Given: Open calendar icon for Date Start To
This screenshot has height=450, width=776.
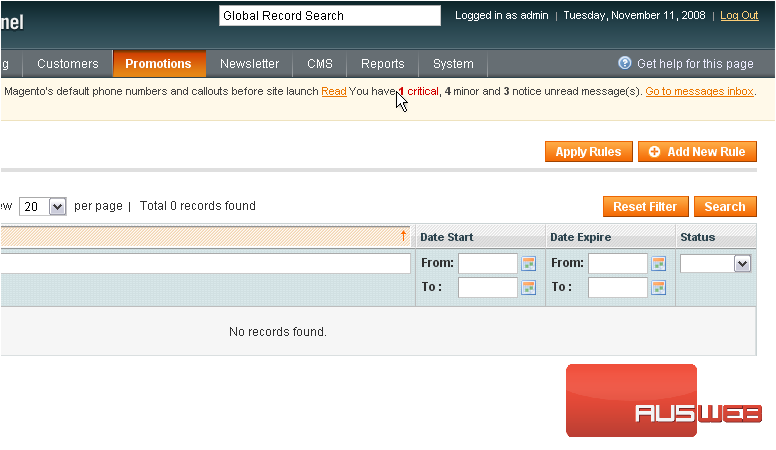Looking at the screenshot, I should pos(529,288).
